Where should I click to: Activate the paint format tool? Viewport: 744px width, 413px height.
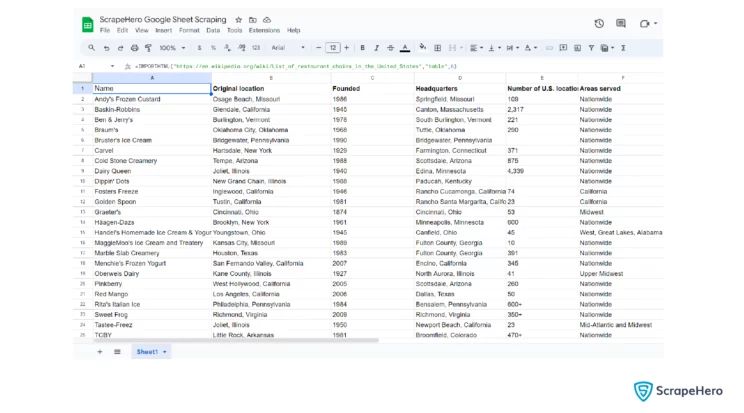[149, 48]
